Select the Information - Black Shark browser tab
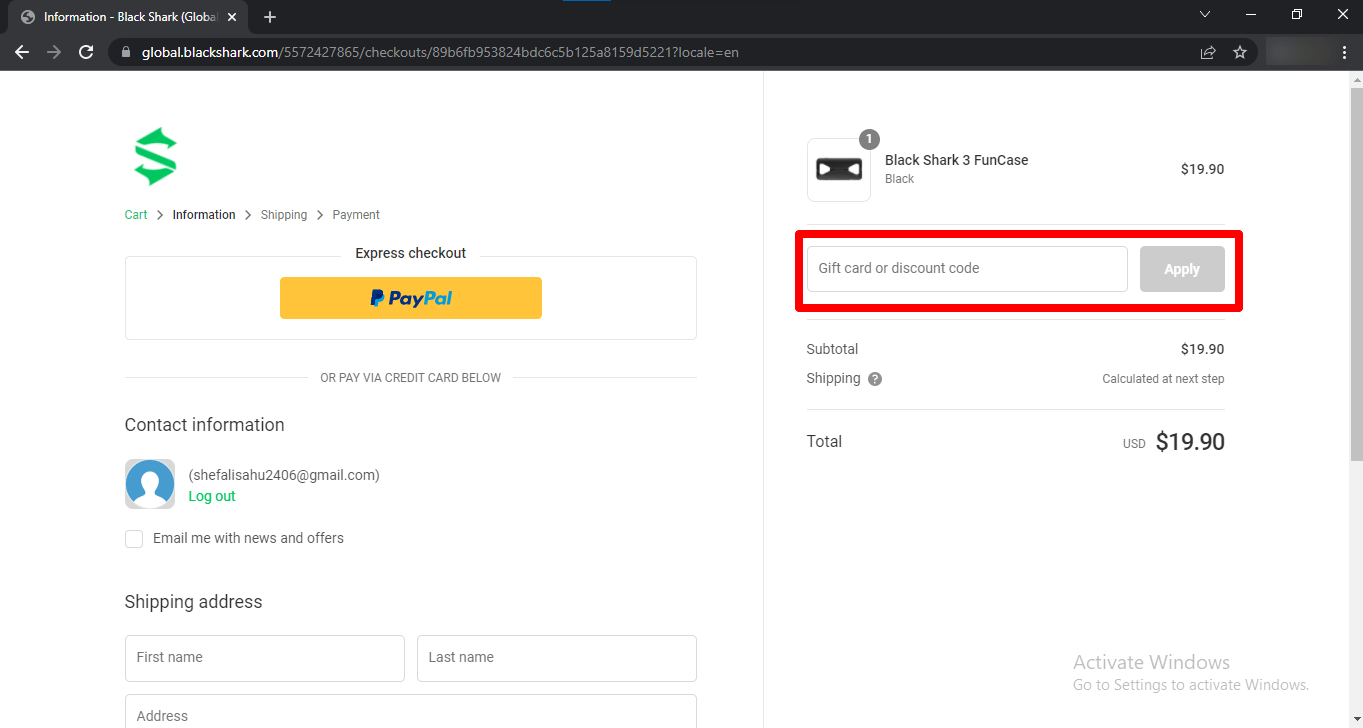The height and width of the screenshot is (728, 1363). click(130, 17)
